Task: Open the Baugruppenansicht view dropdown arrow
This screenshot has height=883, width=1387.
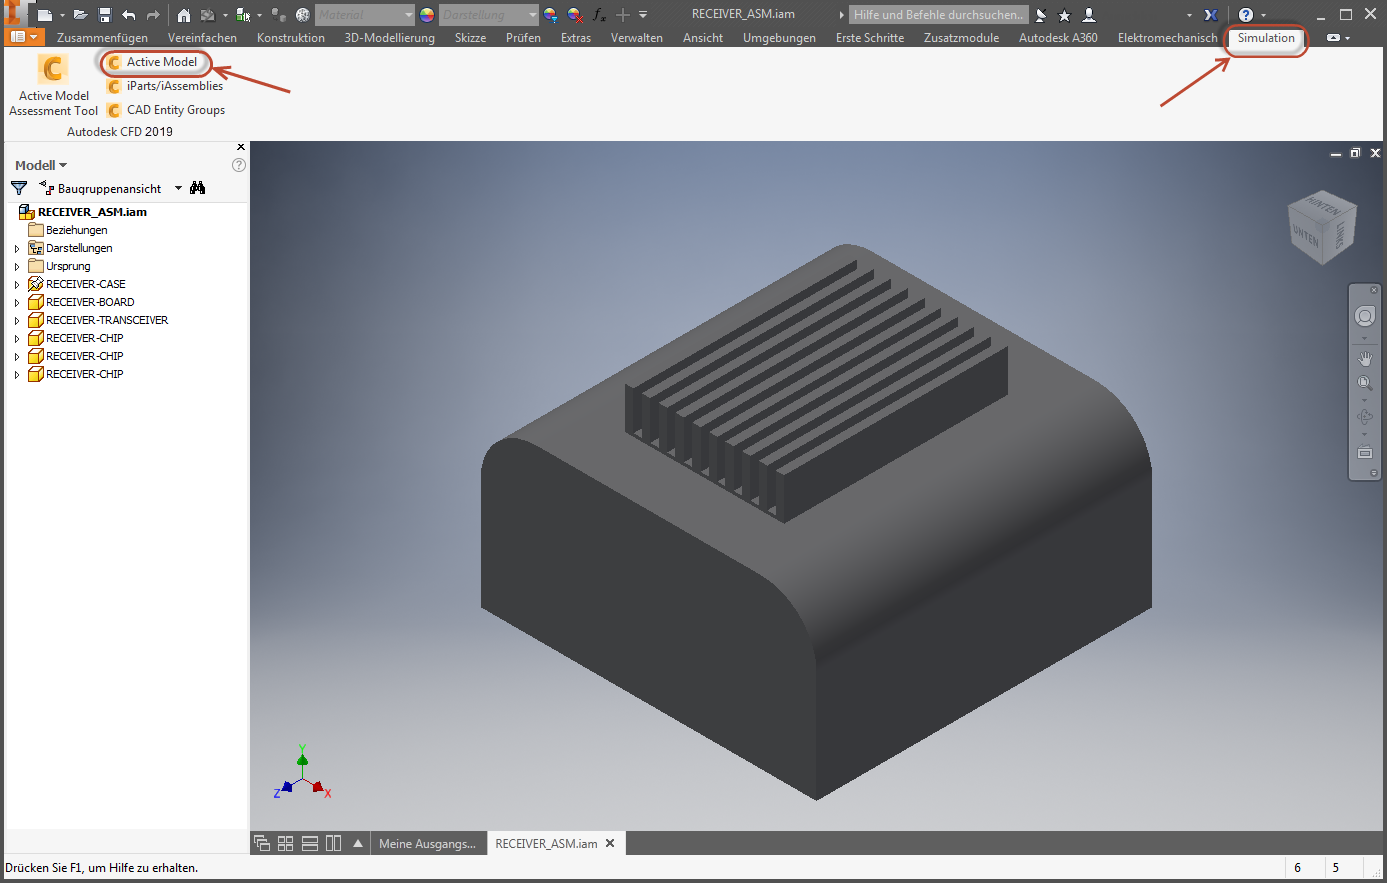Action: [x=179, y=188]
